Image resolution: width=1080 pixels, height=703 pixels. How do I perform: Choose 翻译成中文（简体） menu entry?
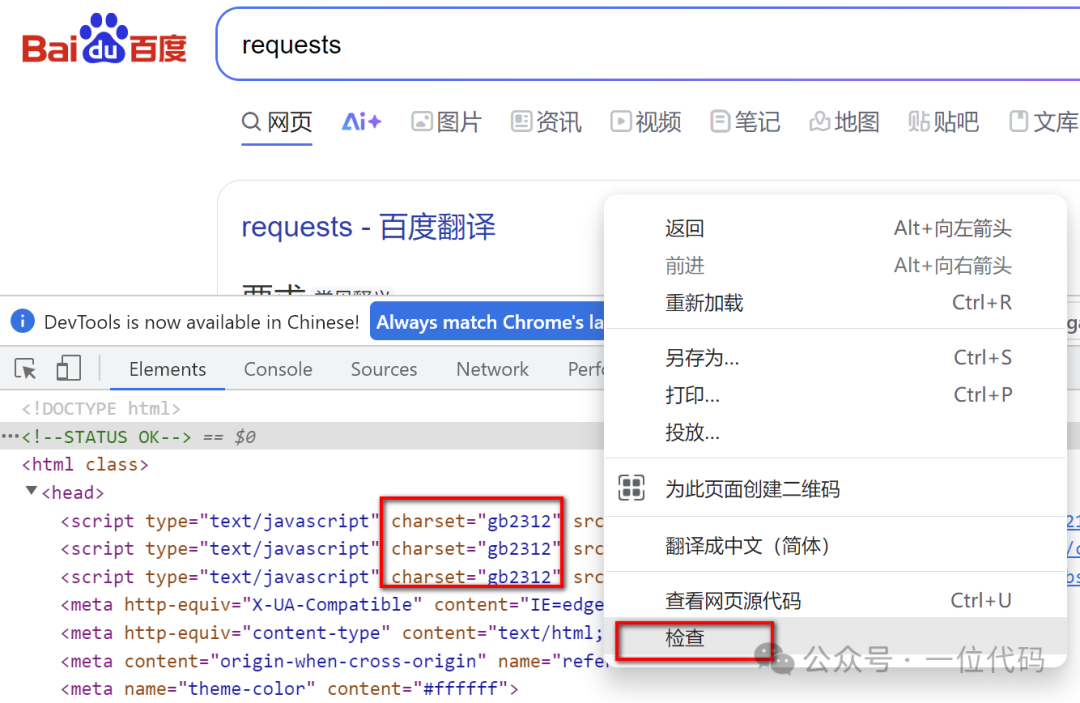click(835, 545)
